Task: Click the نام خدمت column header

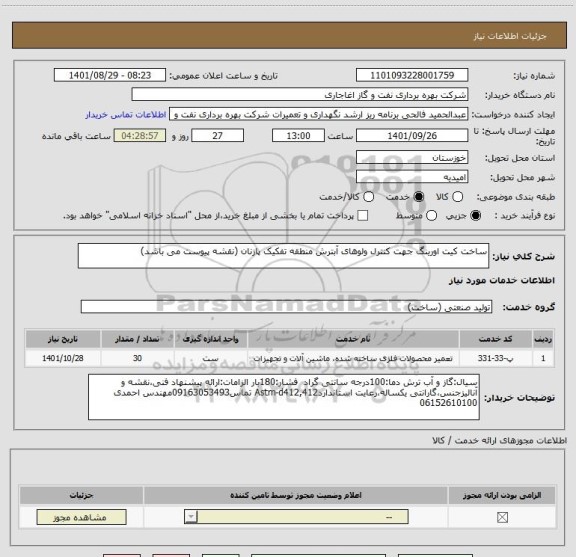Action: 353,339
